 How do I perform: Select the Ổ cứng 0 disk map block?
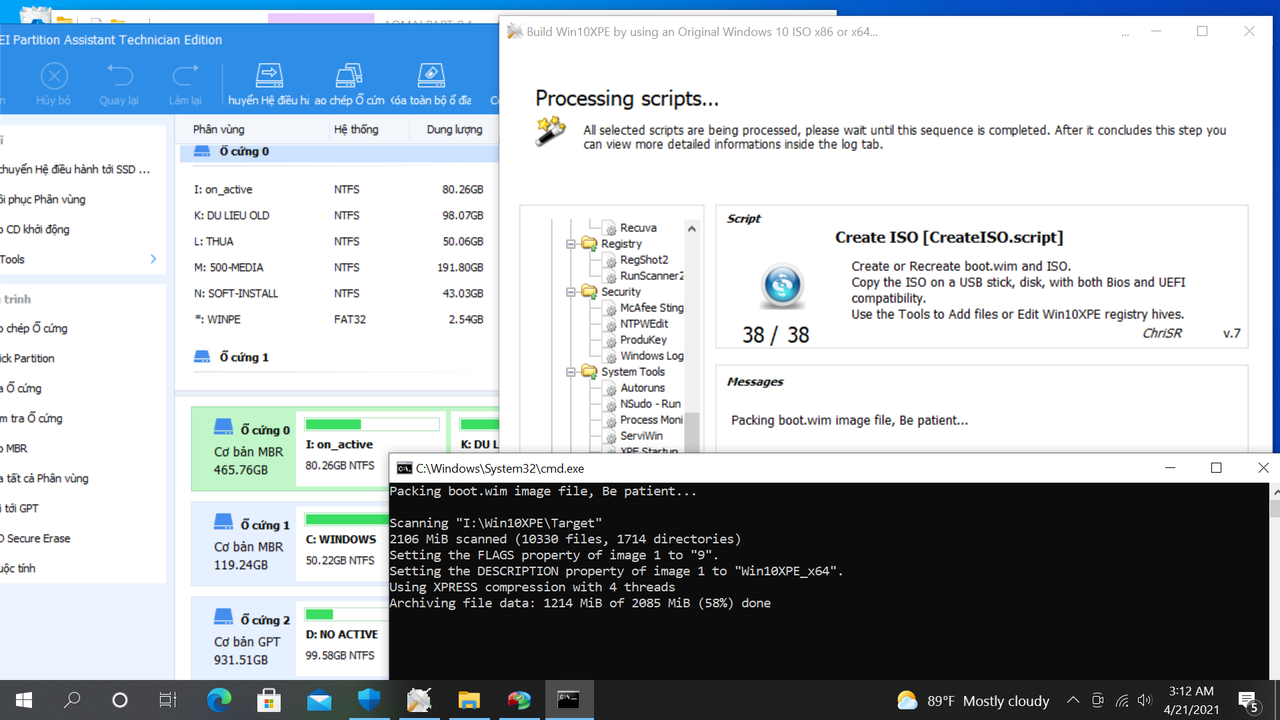(241, 449)
